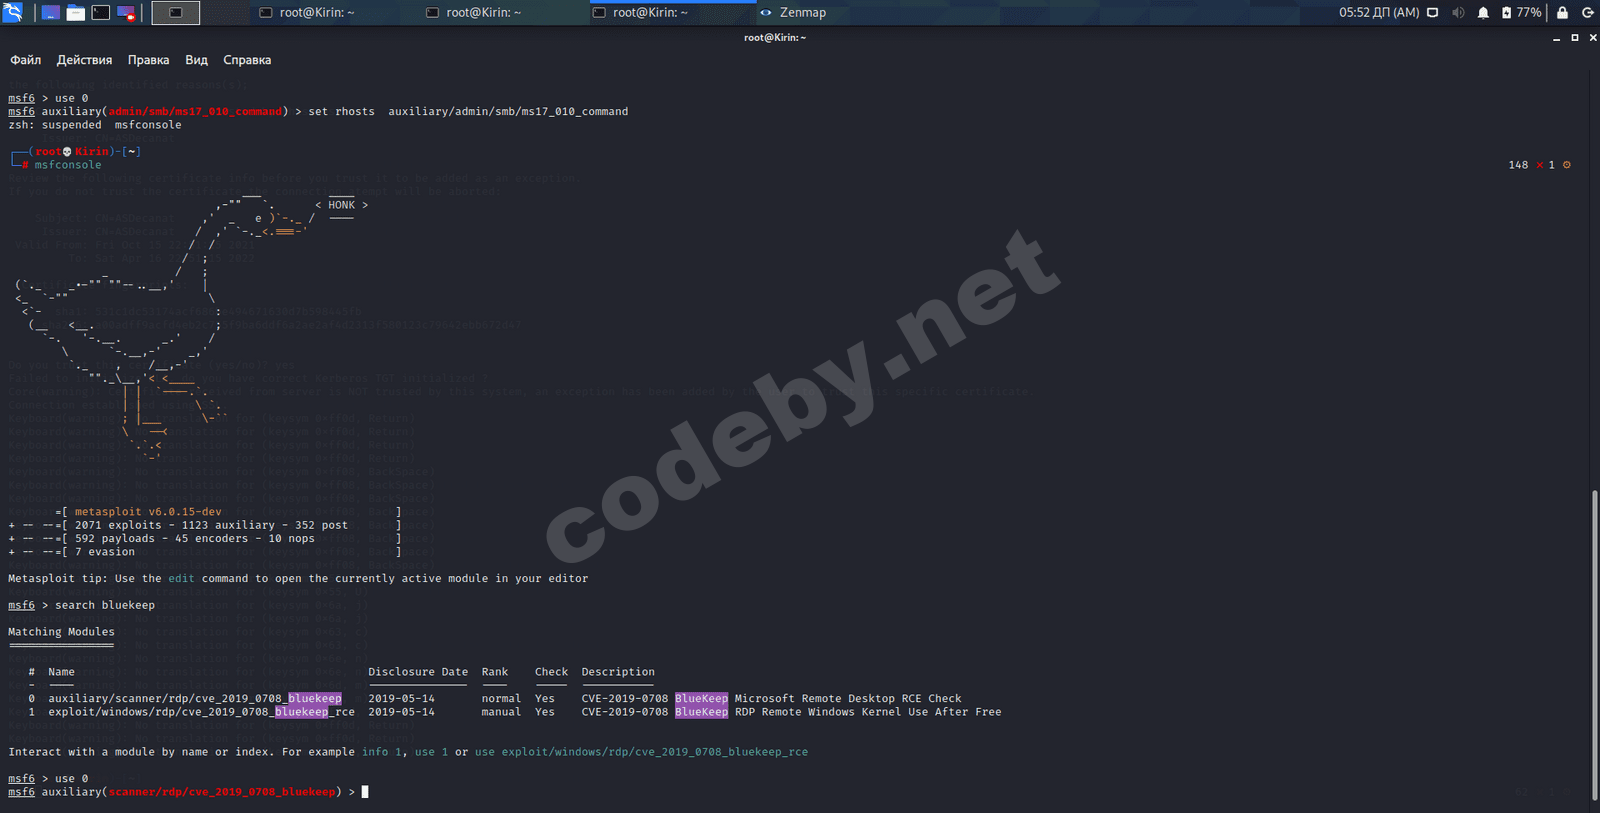This screenshot has width=1600, height=813.
Task: Click the red 'scanner/rdp/cve_2019_0708_bluekeep' prompt module
Action: [x=221, y=792]
